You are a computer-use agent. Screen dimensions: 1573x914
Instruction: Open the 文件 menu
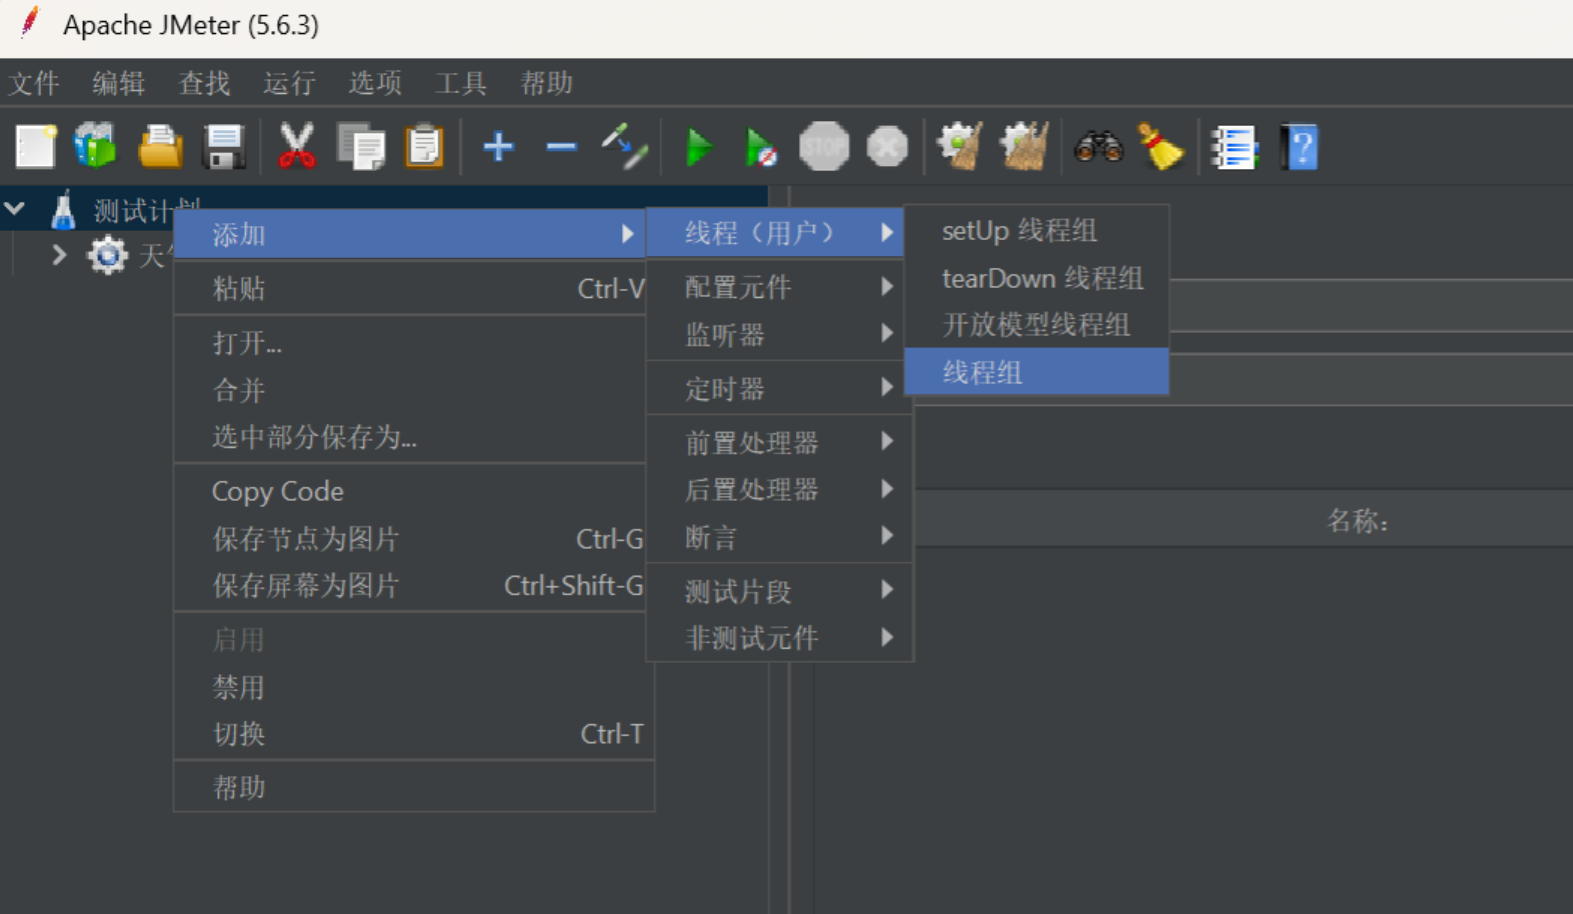point(34,83)
